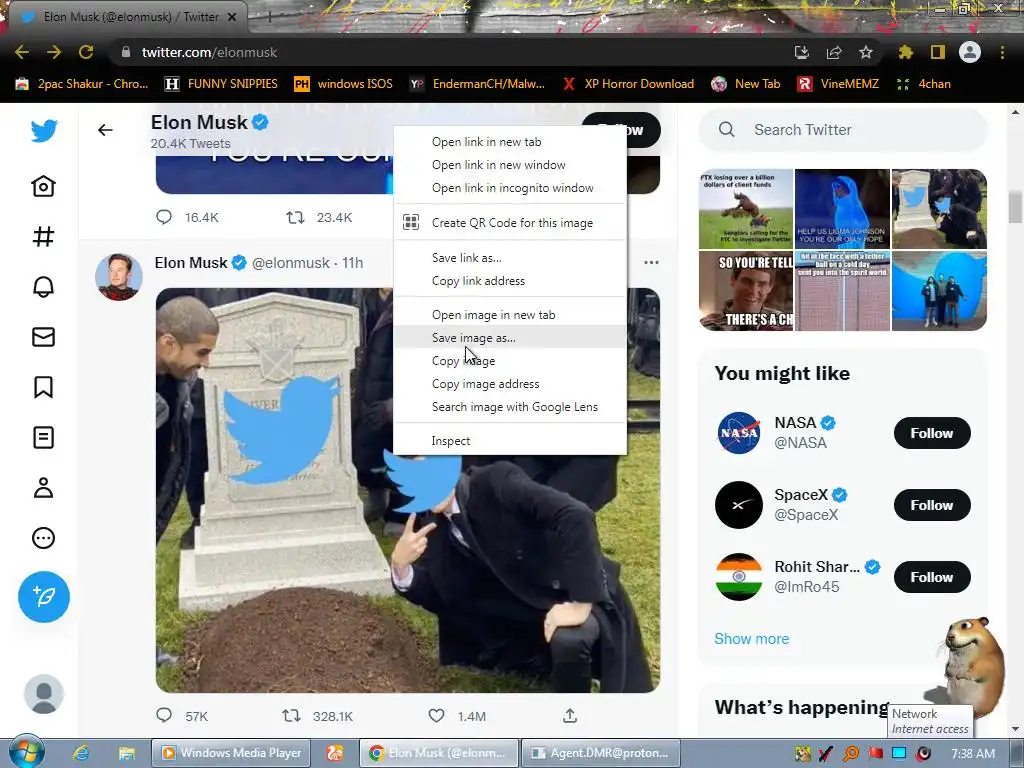This screenshot has height=768, width=1024.
Task: Open the Chrome extensions puzzle icon
Action: pos(906,52)
